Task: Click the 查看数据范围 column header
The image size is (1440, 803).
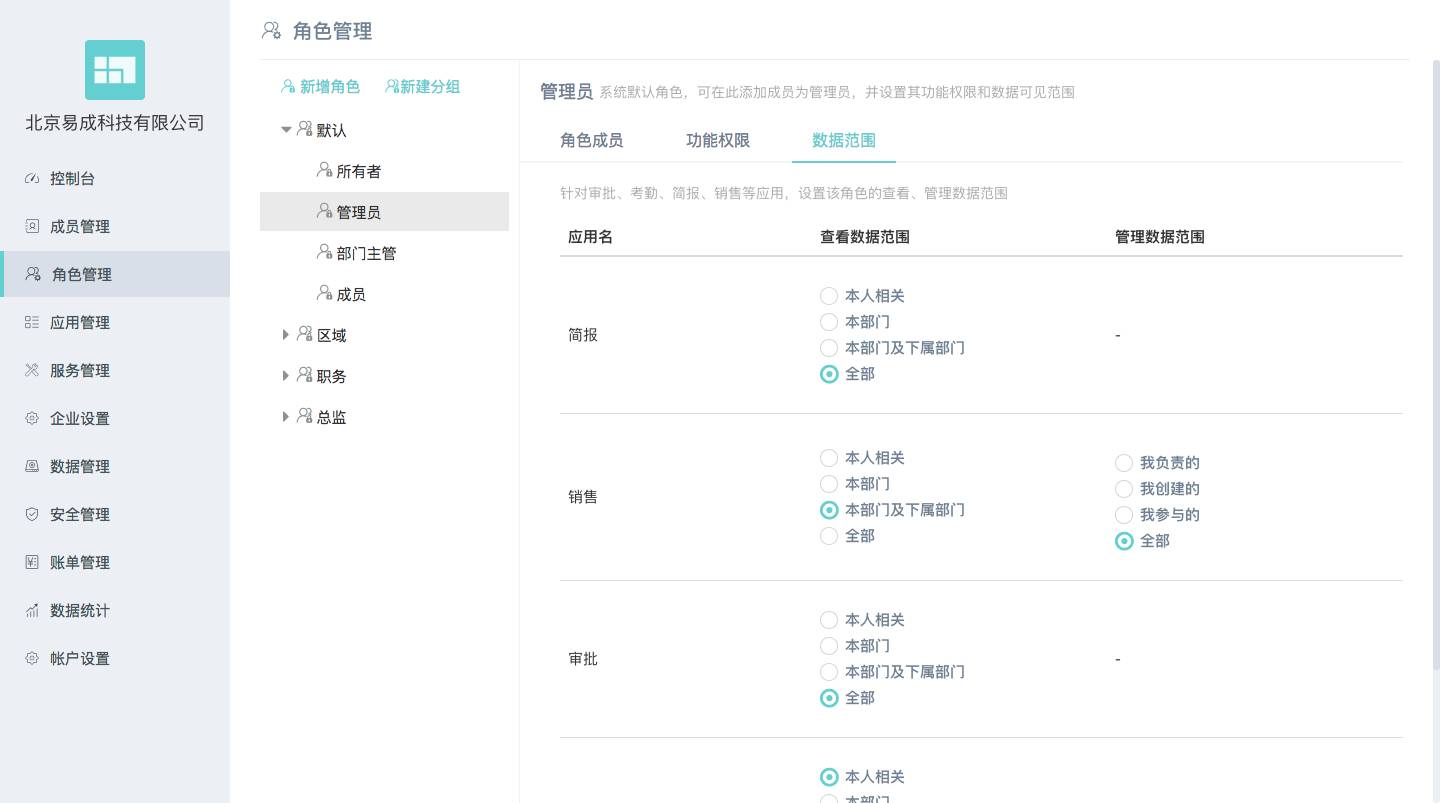Action: (x=865, y=237)
